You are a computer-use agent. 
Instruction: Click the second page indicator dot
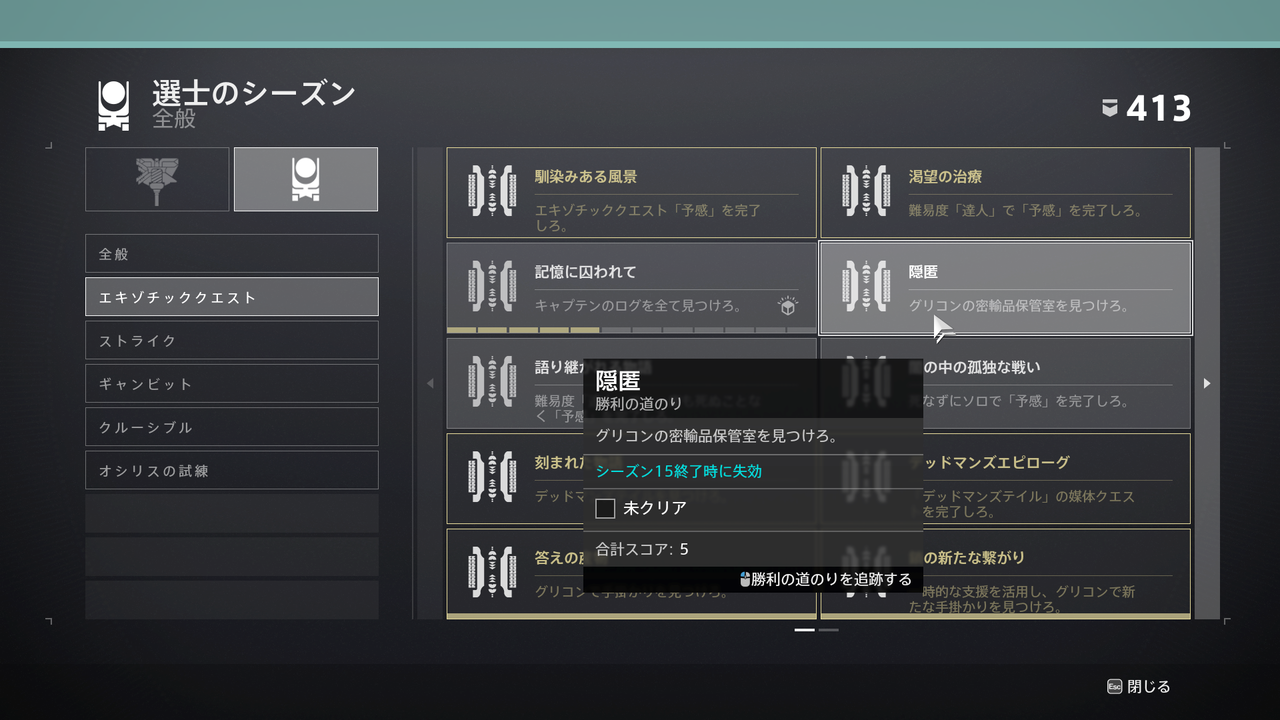[x=829, y=630]
